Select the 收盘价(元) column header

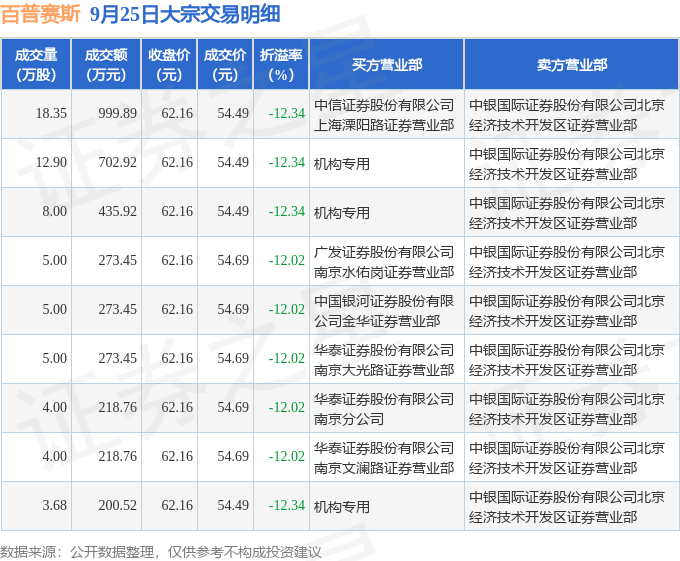tap(169, 65)
